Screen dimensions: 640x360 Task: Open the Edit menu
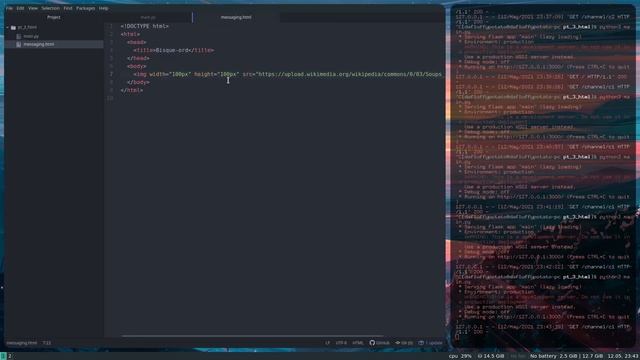click(20, 8)
